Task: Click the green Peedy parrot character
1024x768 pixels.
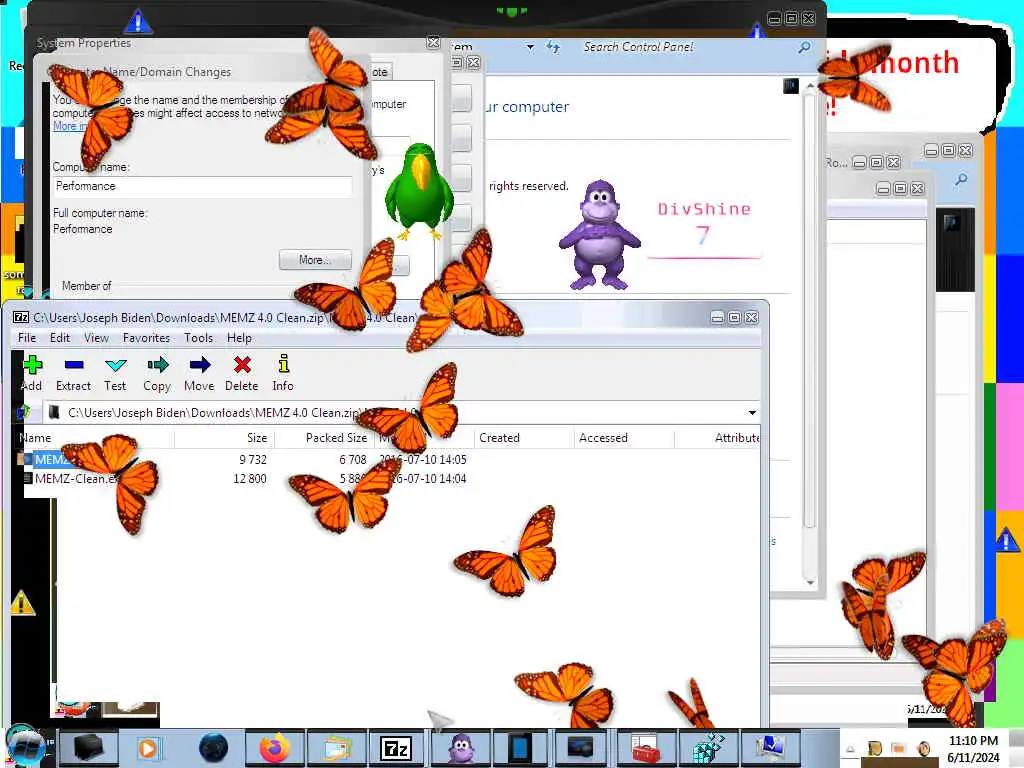Action: [x=419, y=191]
